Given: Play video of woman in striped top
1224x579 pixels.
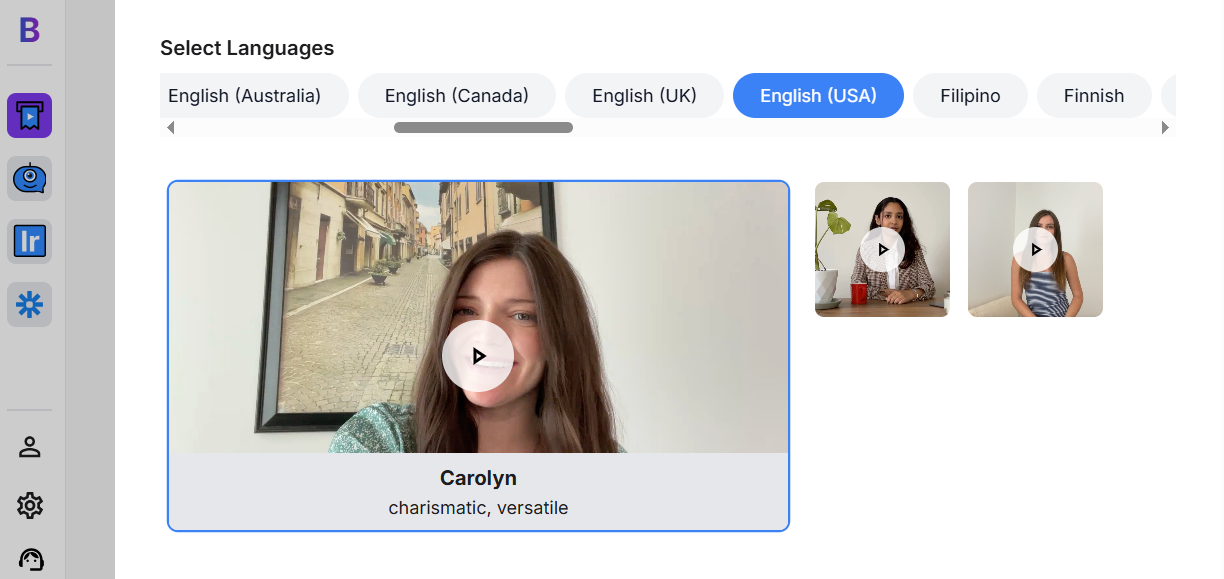Looking at the screenshot, I should tap(1035, 249).
